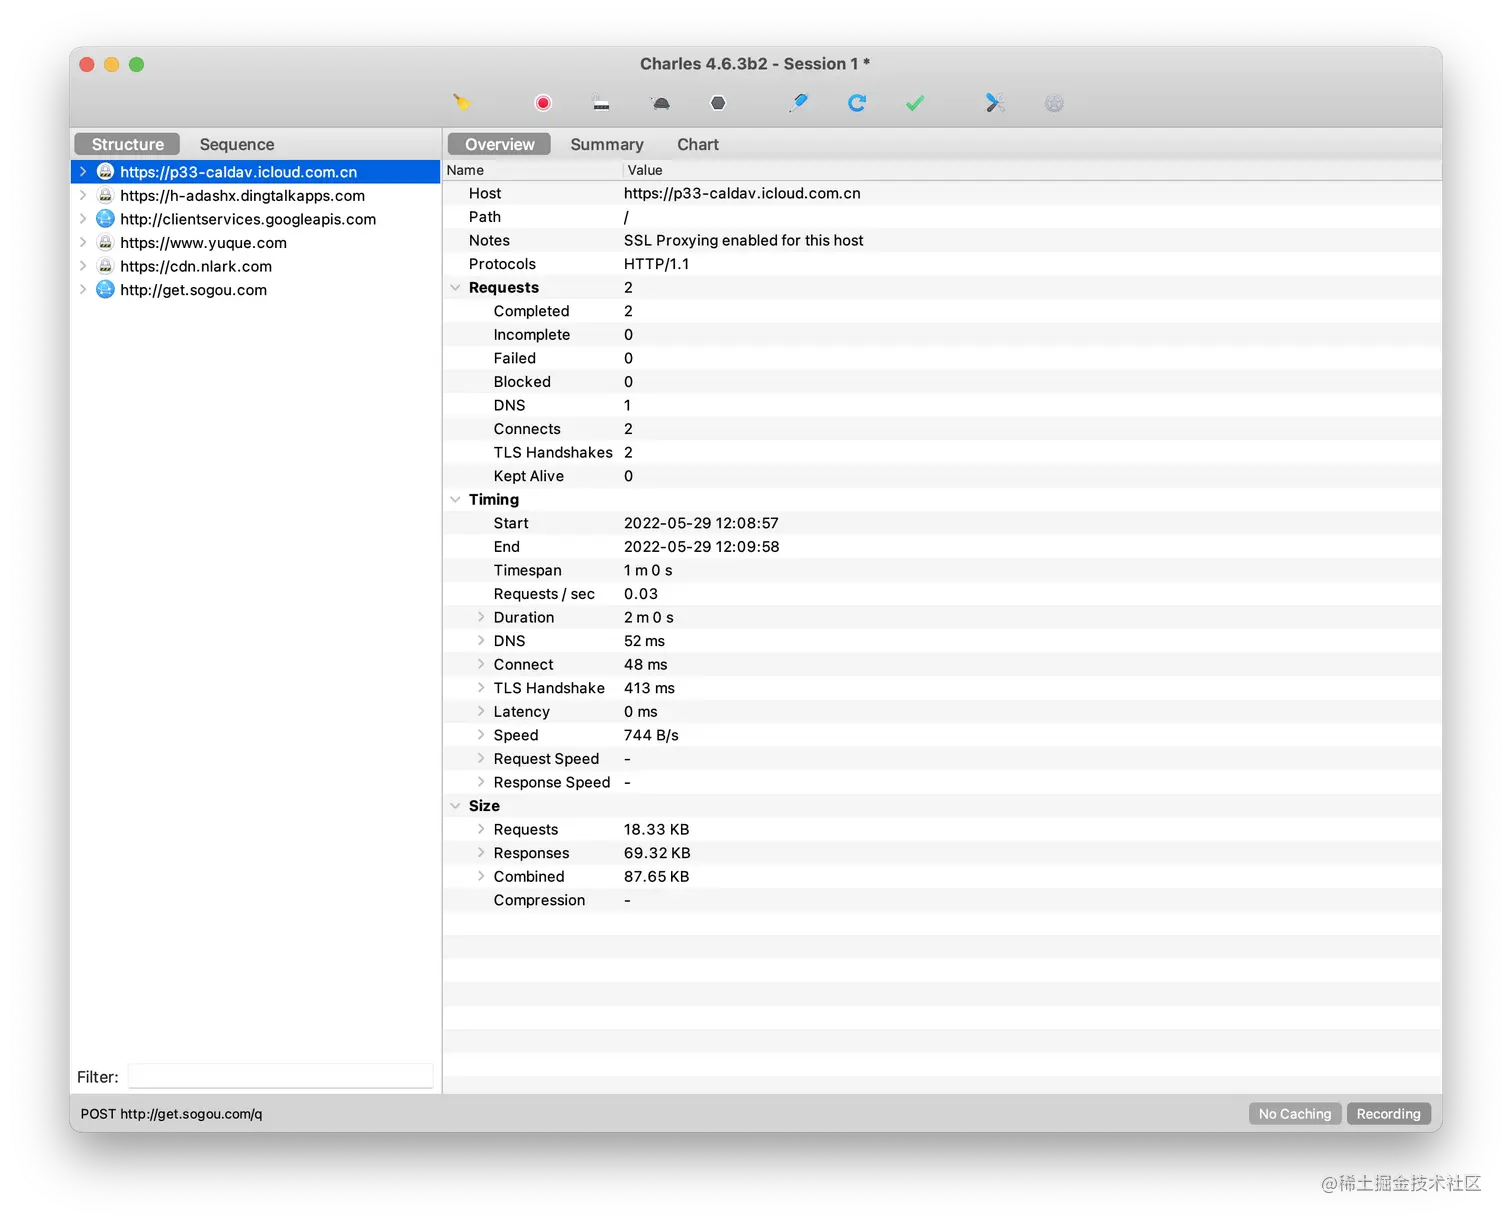Click the Value column header
This screenshot has width=1512, height=1224.
(1033, 170)
